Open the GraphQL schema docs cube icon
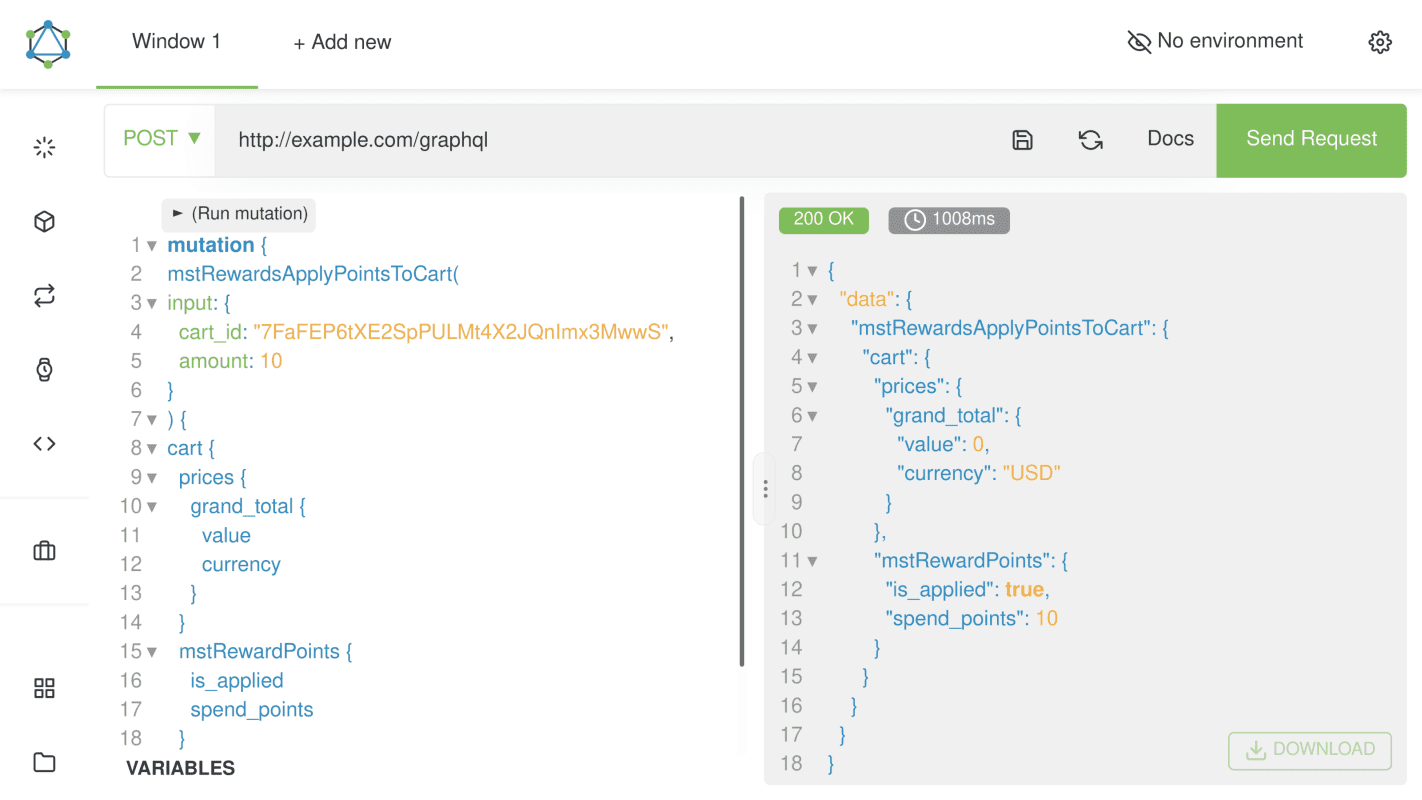1422x800 pixels. point(44,221)
